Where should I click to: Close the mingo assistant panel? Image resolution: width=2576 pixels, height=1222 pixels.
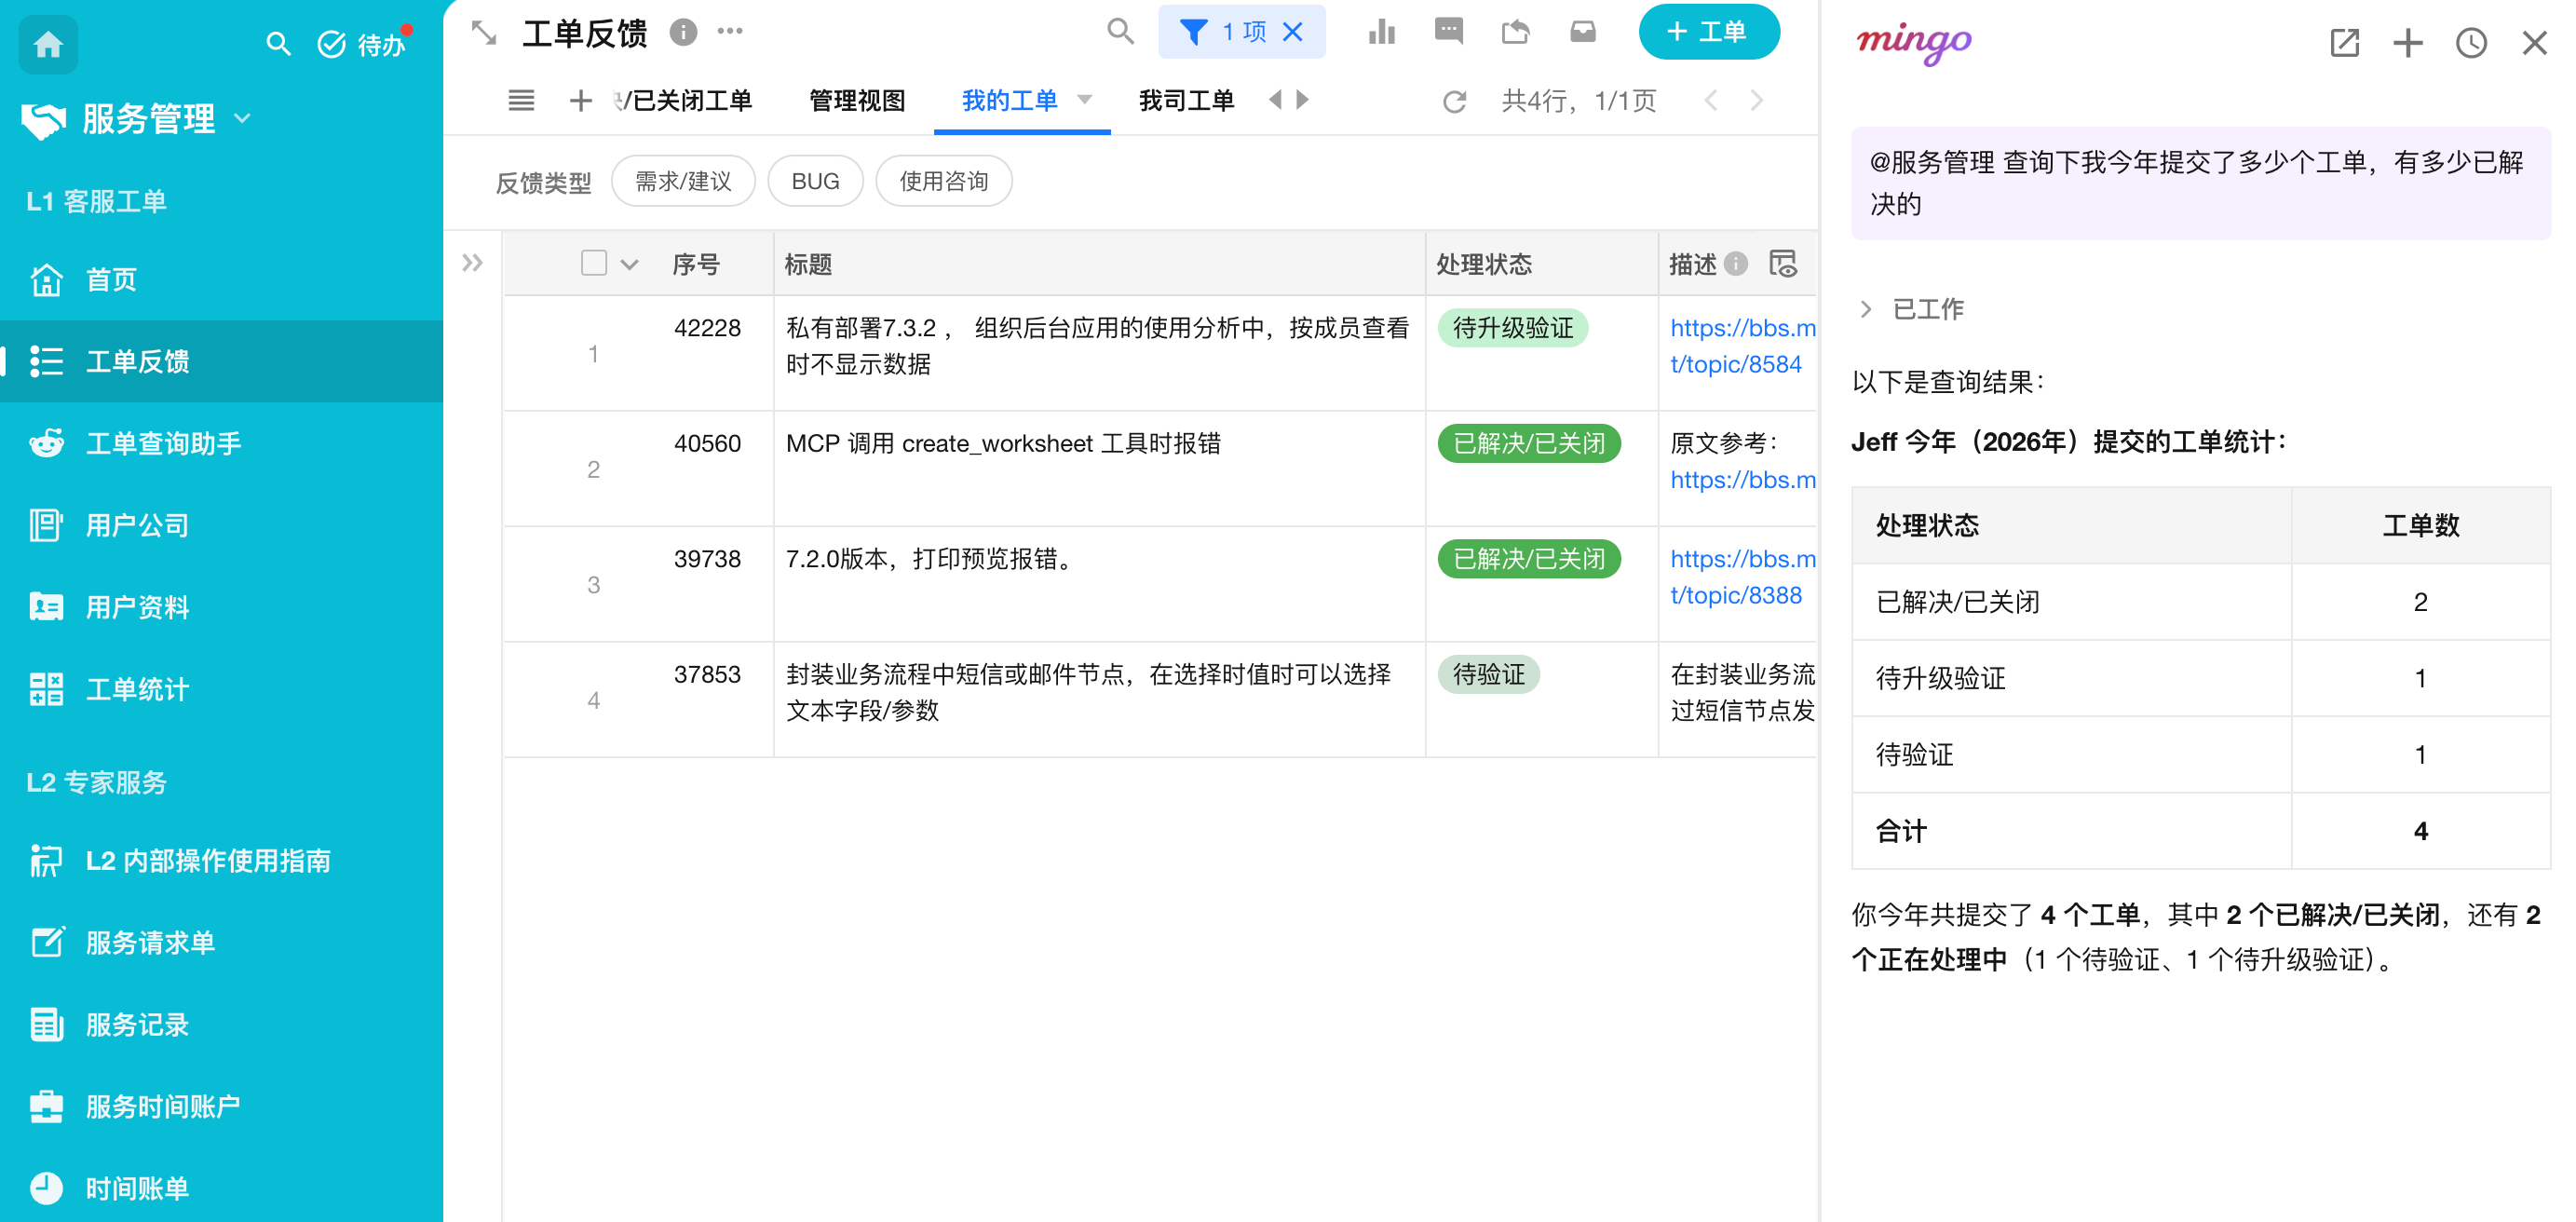tap(2534, 43)
